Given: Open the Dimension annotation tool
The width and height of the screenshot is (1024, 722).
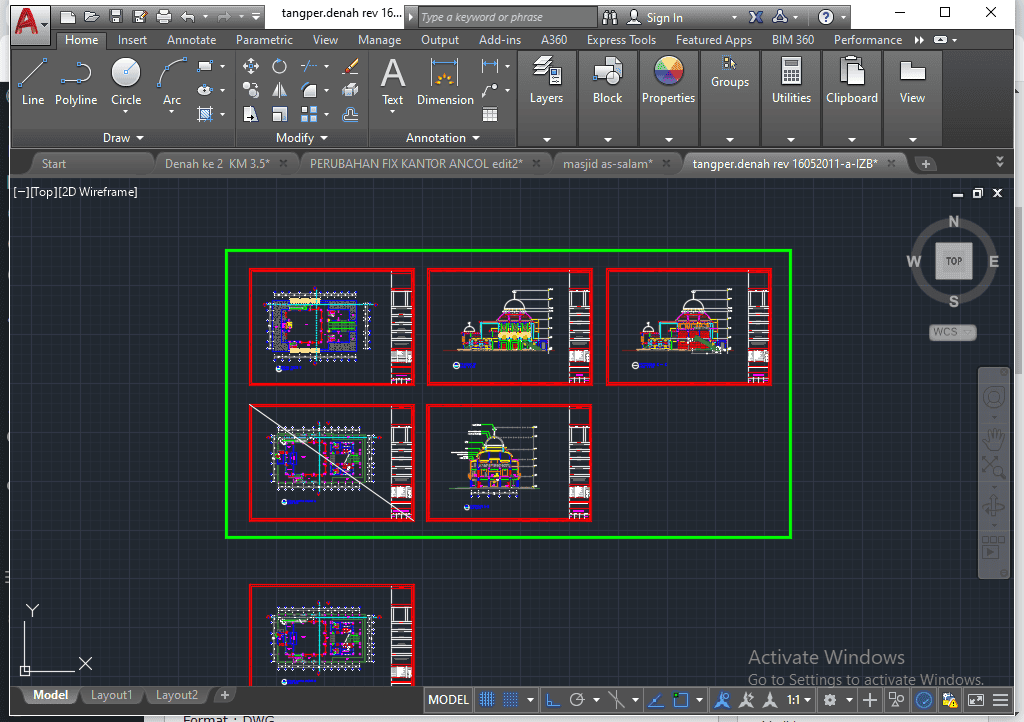Looking at the screenshot, I should tap(445, 81).
